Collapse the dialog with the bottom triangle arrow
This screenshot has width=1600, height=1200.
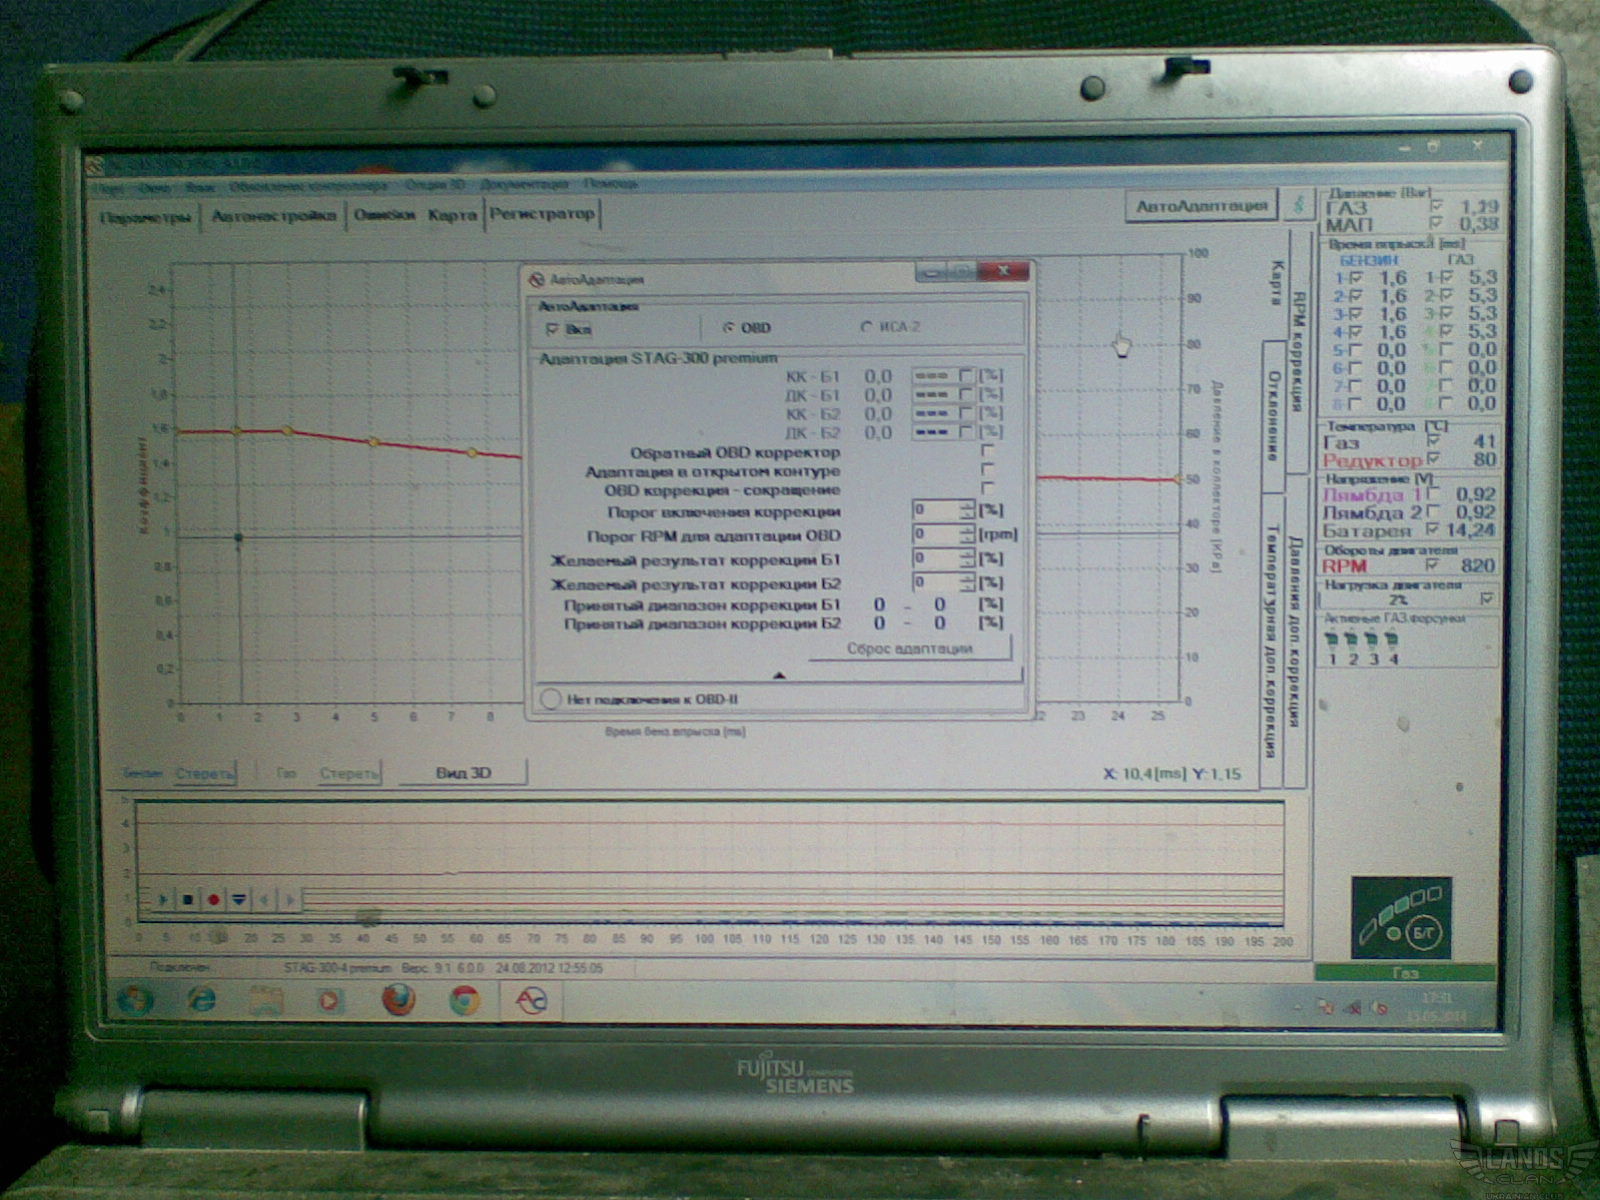pos(779,675)
